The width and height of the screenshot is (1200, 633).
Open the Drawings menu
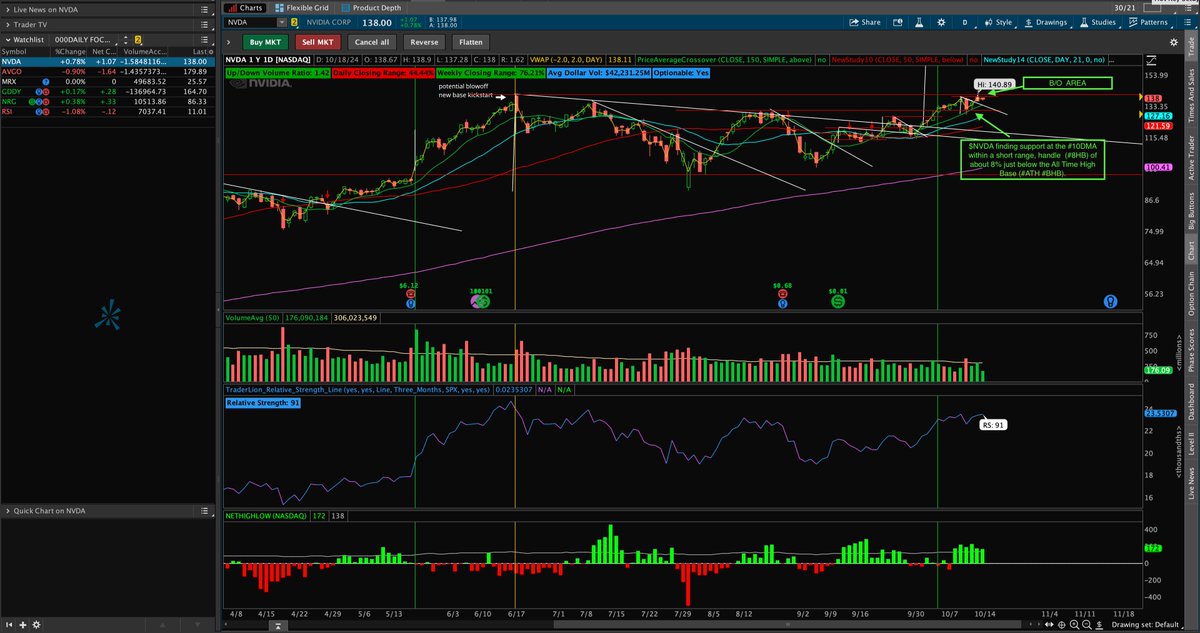click(x=1046, y=22)
